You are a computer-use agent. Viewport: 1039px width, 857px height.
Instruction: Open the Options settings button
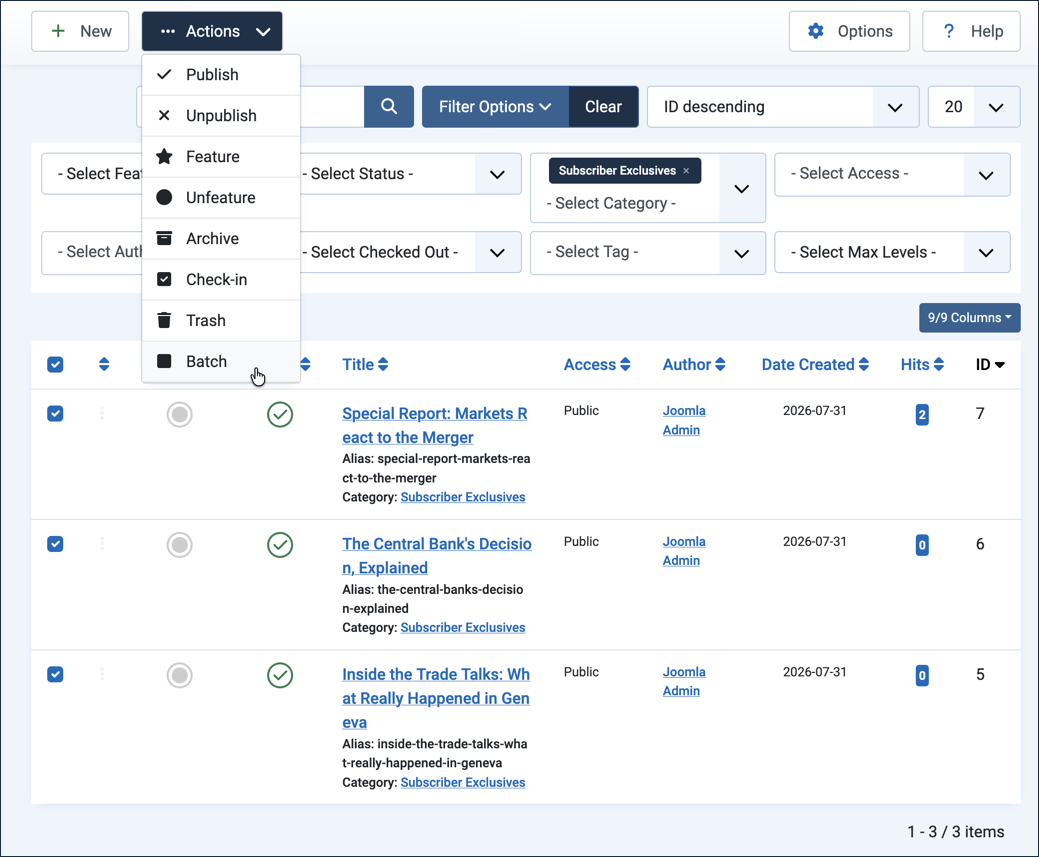[849, 31]
